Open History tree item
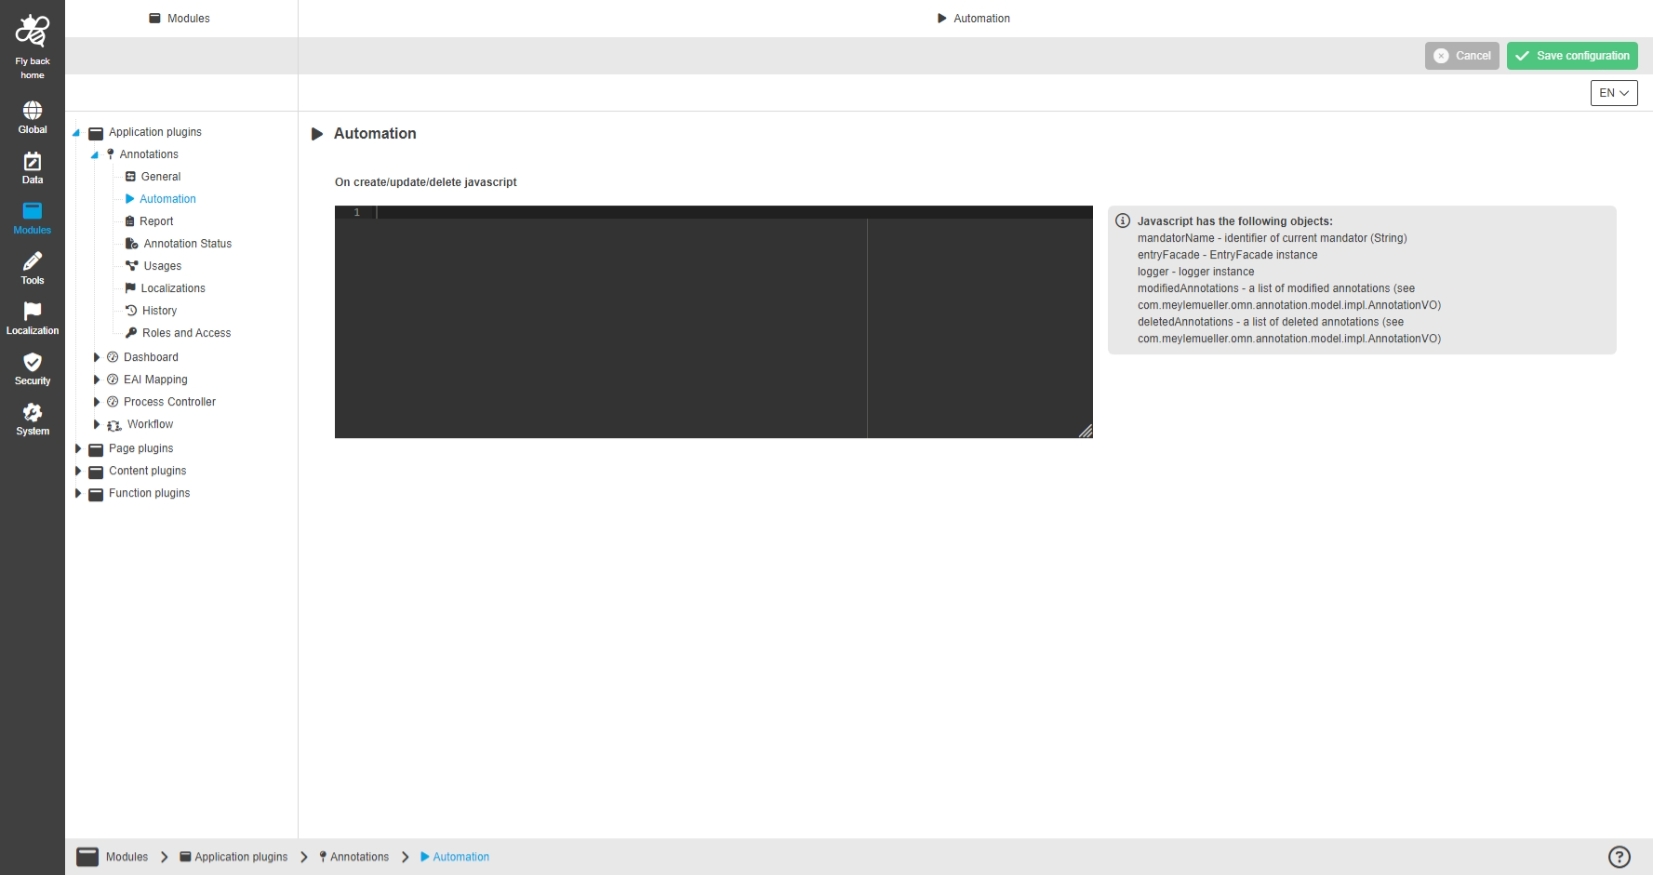Image resolution: width=1653 pixels, height=875 pixels. 160,311
